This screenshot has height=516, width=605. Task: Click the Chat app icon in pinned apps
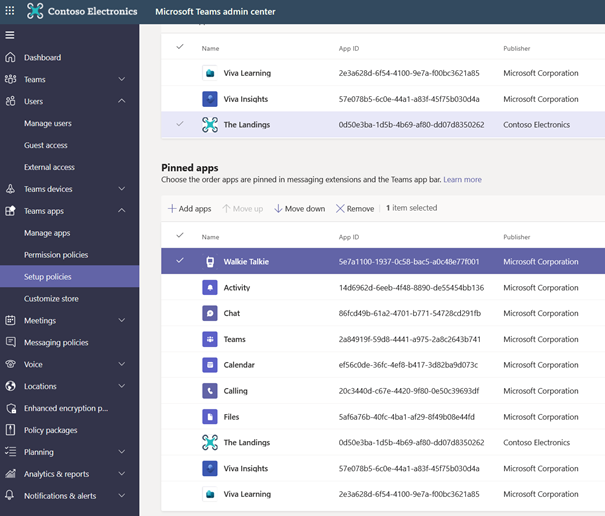click(x=210, y=313)
